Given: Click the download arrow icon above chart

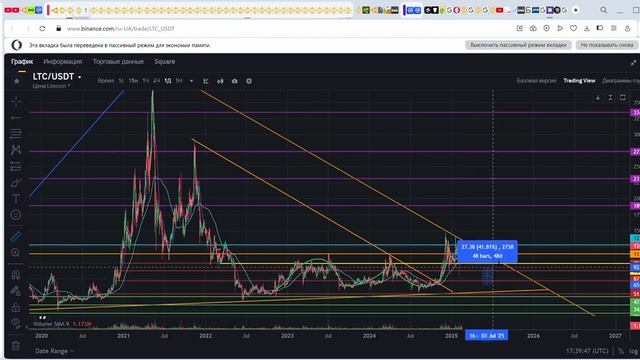Looking at the screenshot, I should coord(598,98).
